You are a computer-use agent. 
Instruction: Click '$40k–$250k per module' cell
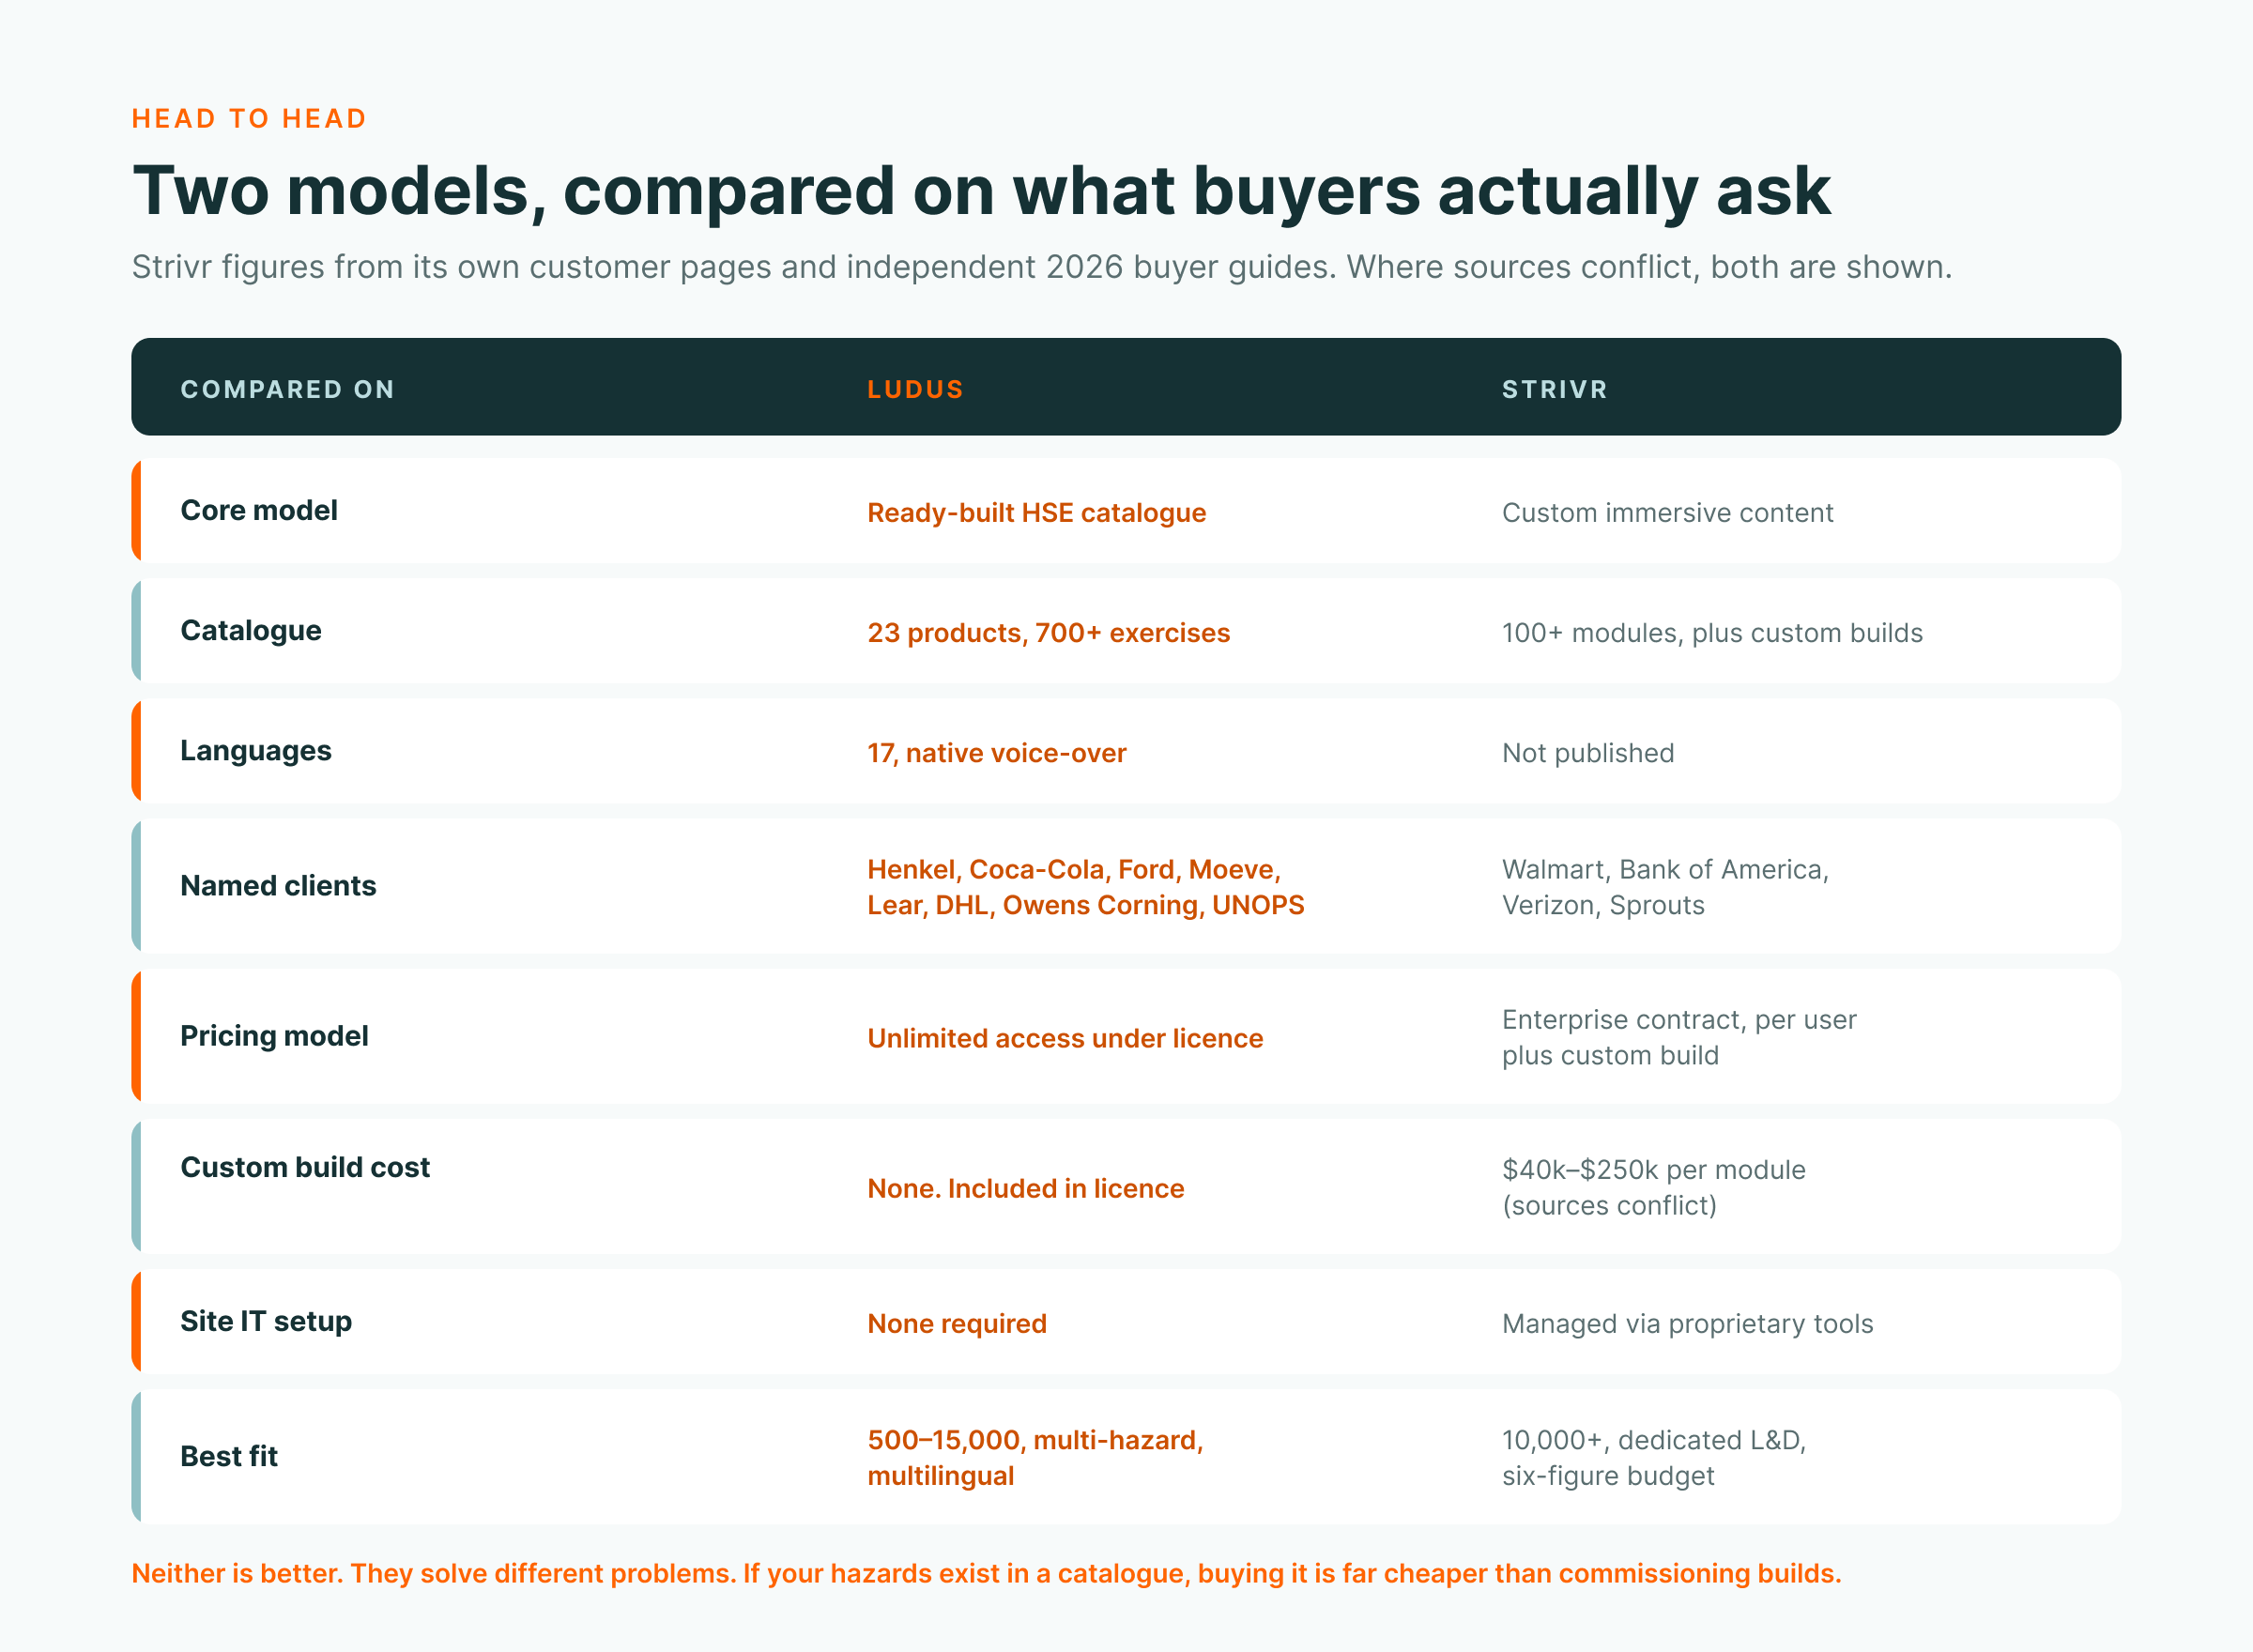pos(1654,1187)
